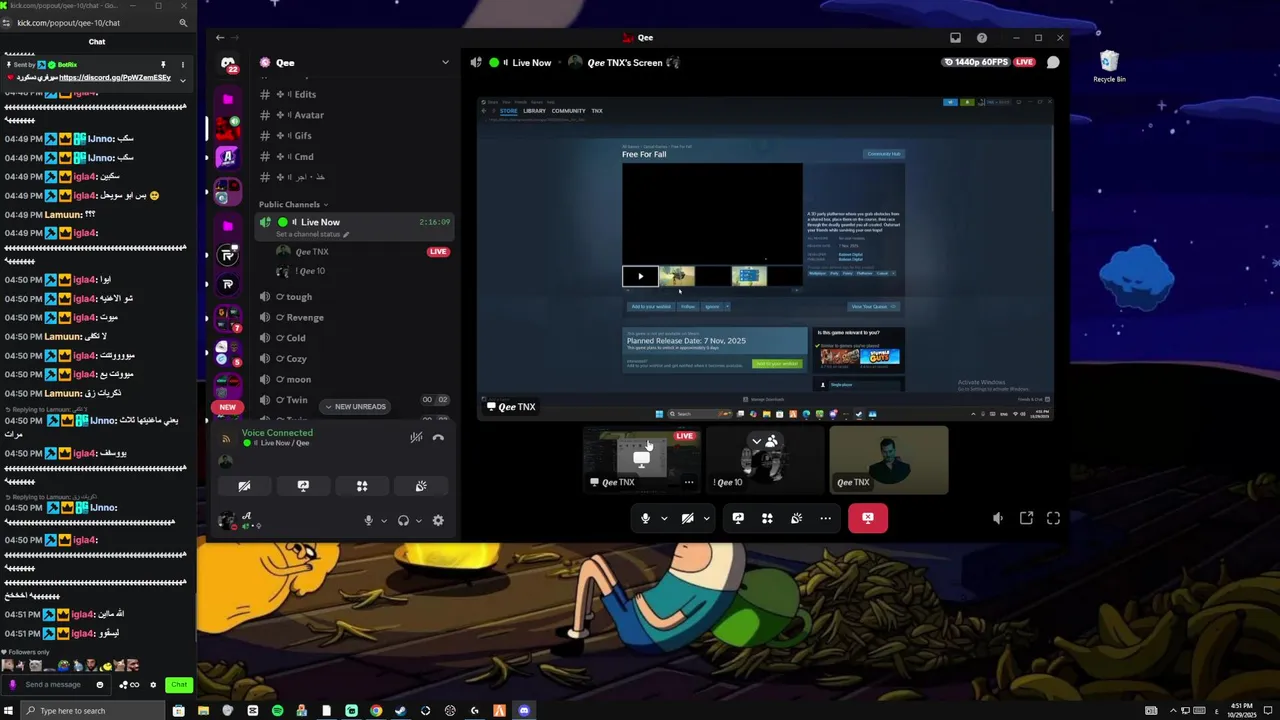Open Discord help question mark icon
This screenshot has width=1280, height=720.
(982, 38)
